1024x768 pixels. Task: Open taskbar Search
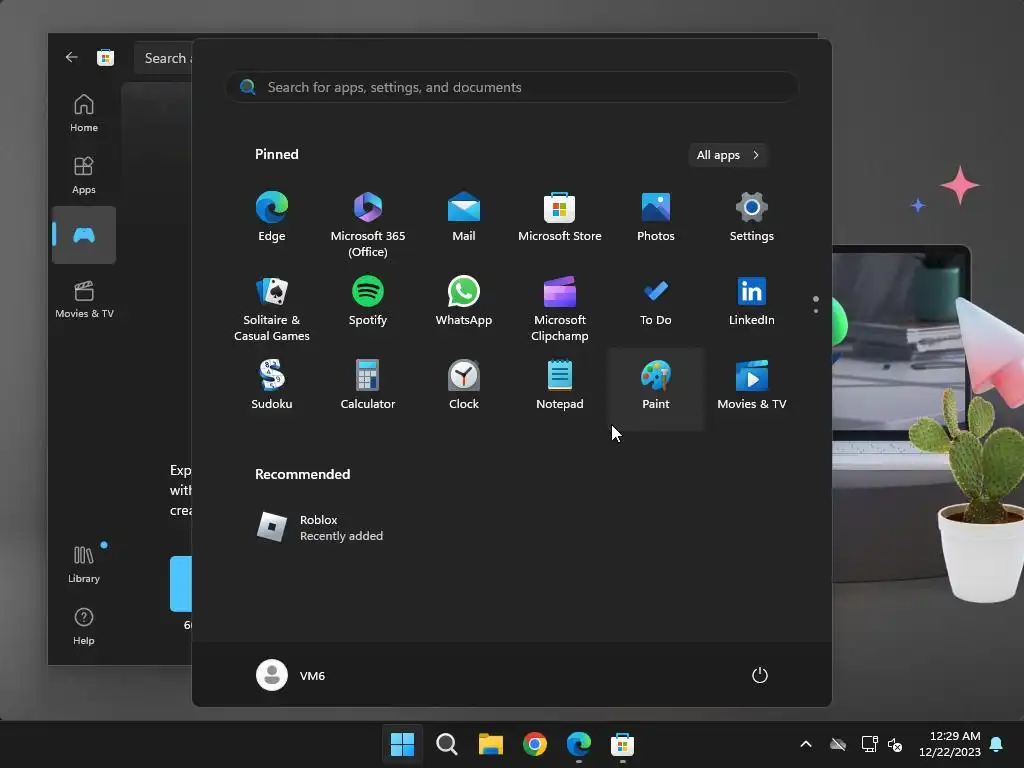[447, 744]
